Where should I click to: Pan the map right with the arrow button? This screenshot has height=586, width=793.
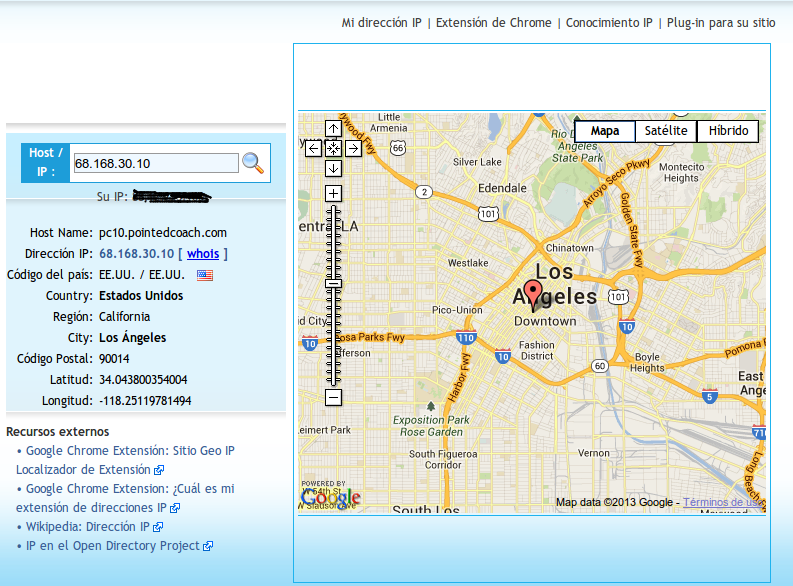(354, 149)
